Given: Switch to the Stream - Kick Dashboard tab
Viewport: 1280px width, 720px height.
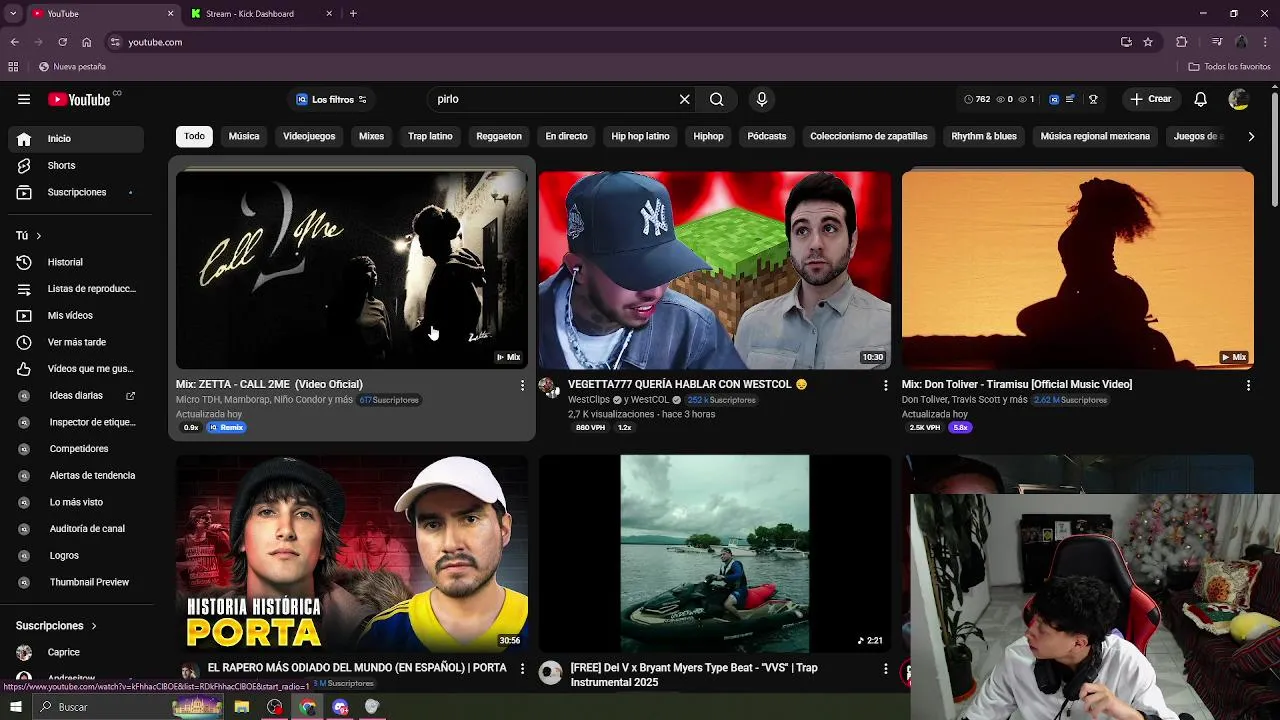Looking at the screenshot, I should coord(260,14).
